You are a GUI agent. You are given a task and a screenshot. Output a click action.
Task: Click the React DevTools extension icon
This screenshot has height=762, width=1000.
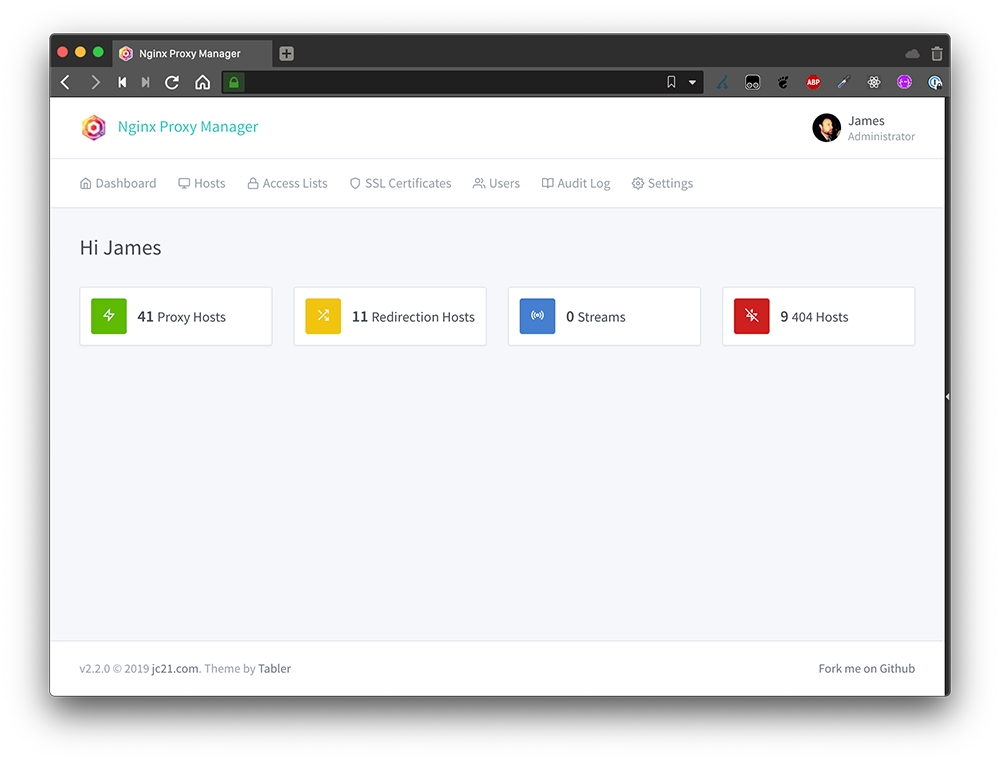tap(874, 82)
